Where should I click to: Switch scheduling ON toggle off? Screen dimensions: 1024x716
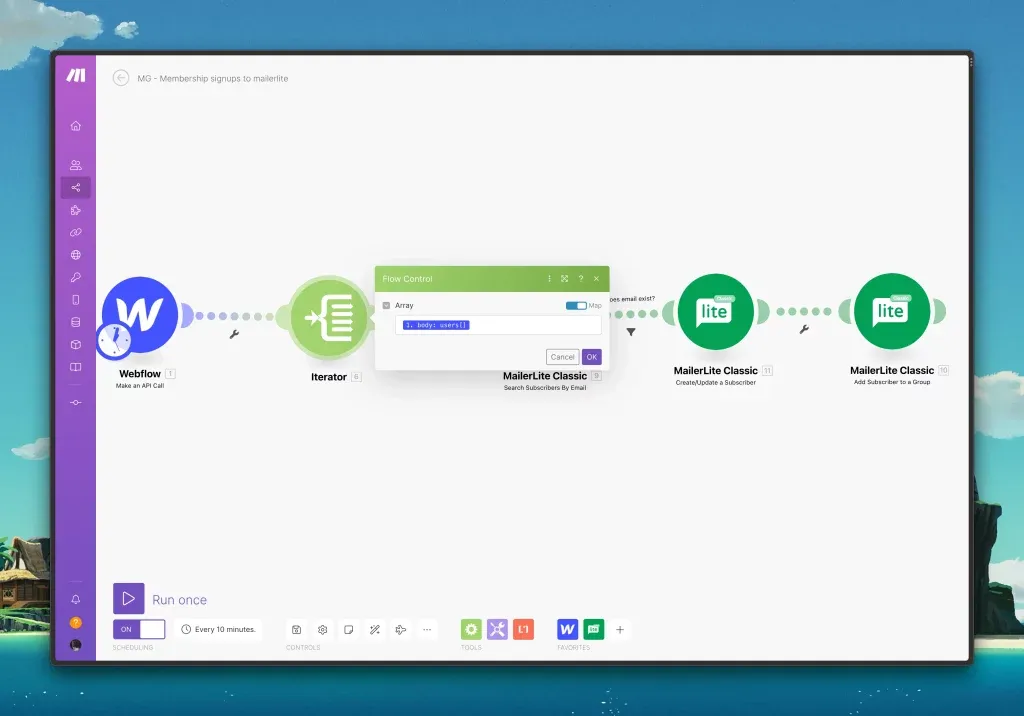(139, 629)
